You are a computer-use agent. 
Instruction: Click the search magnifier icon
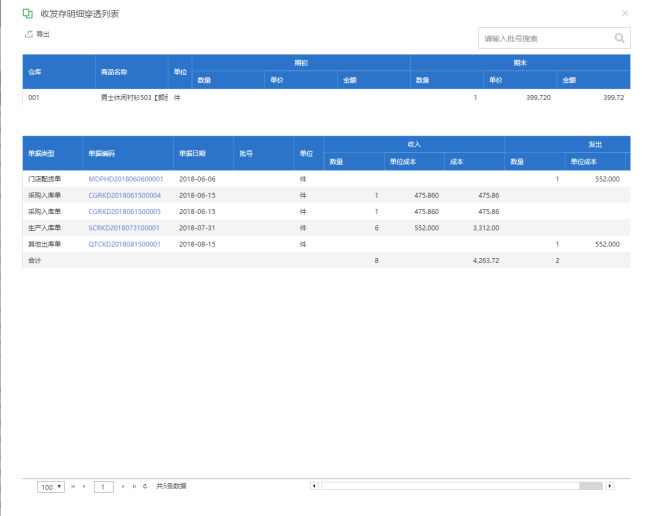[x=619, y=38]
